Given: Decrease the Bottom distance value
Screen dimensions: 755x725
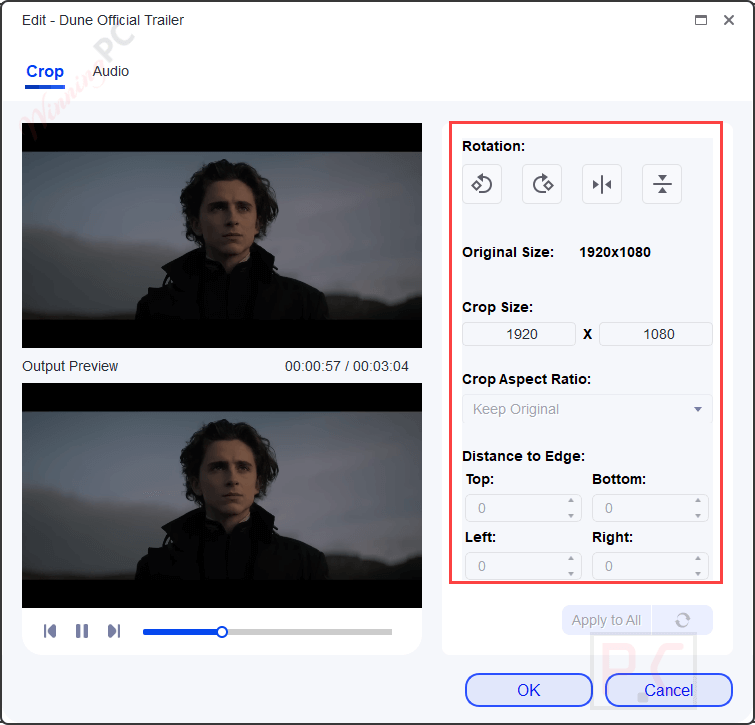Looking at the screenshot, I should pos(698,516).
